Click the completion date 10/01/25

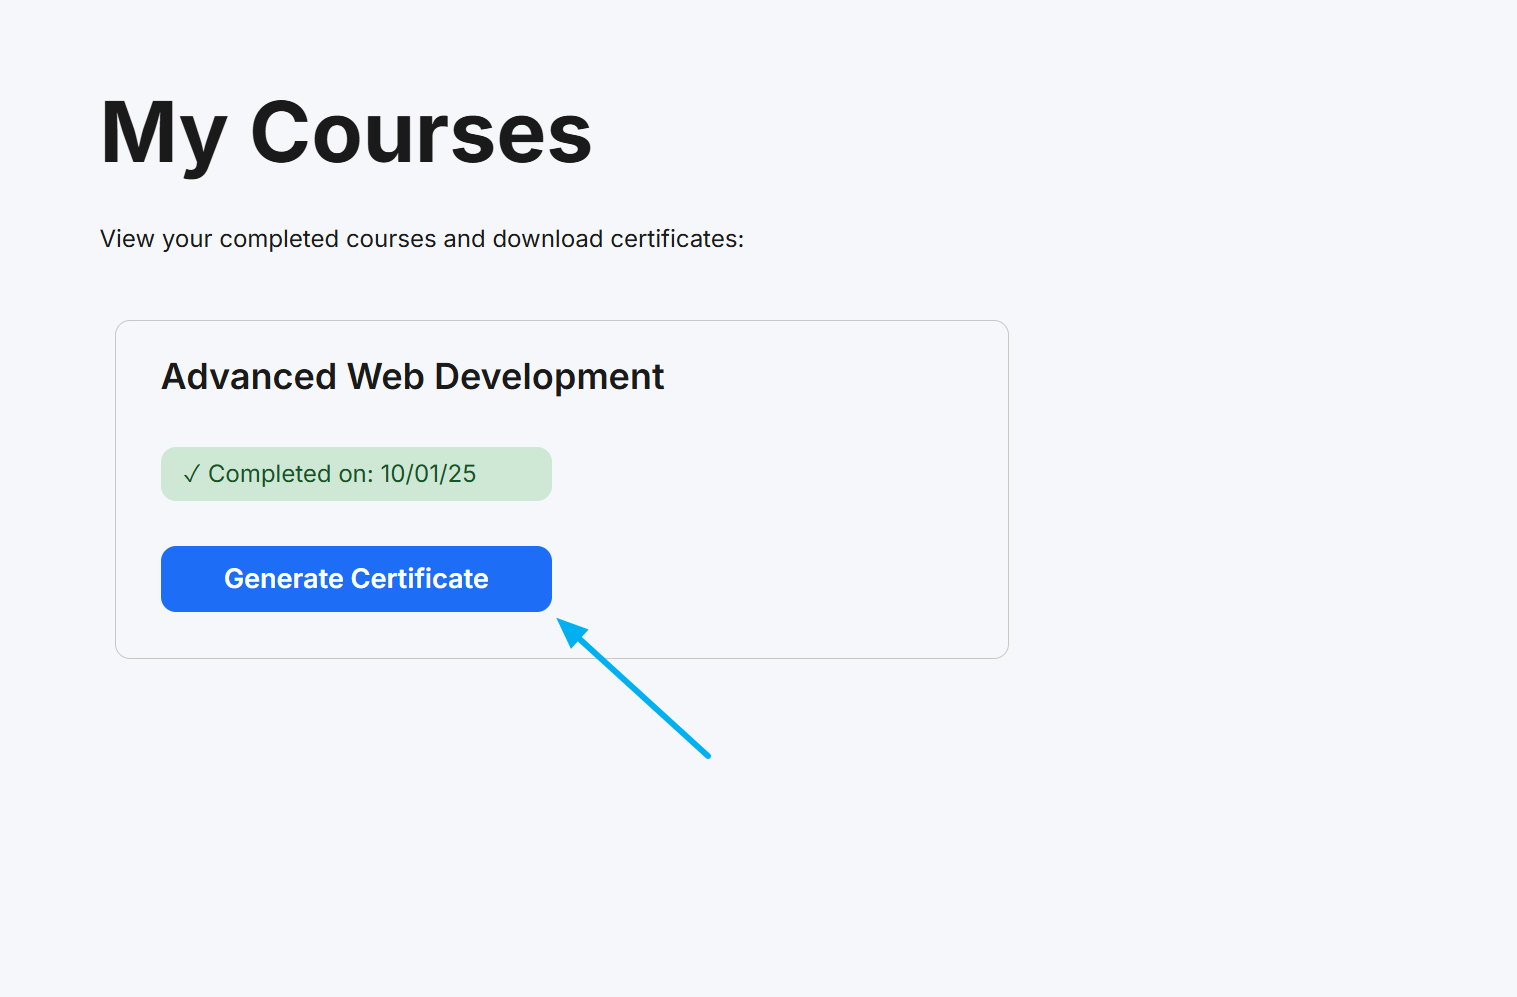[x=428, y=473]
